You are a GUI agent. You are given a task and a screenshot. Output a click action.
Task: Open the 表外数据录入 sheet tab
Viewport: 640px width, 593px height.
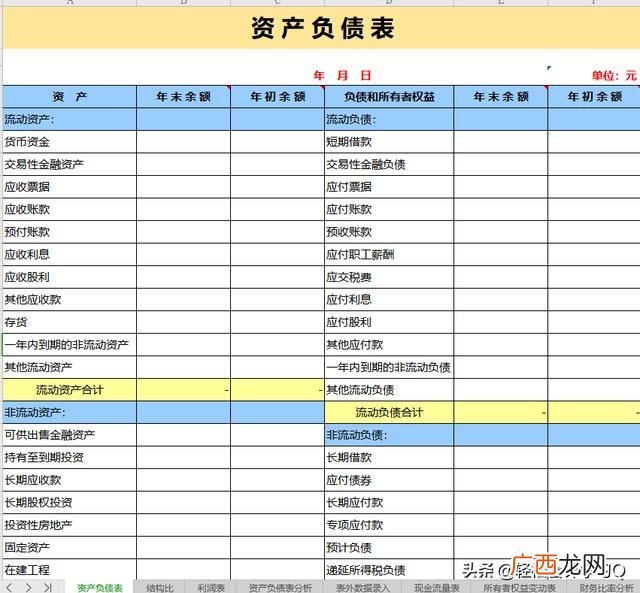coord(362,588)
